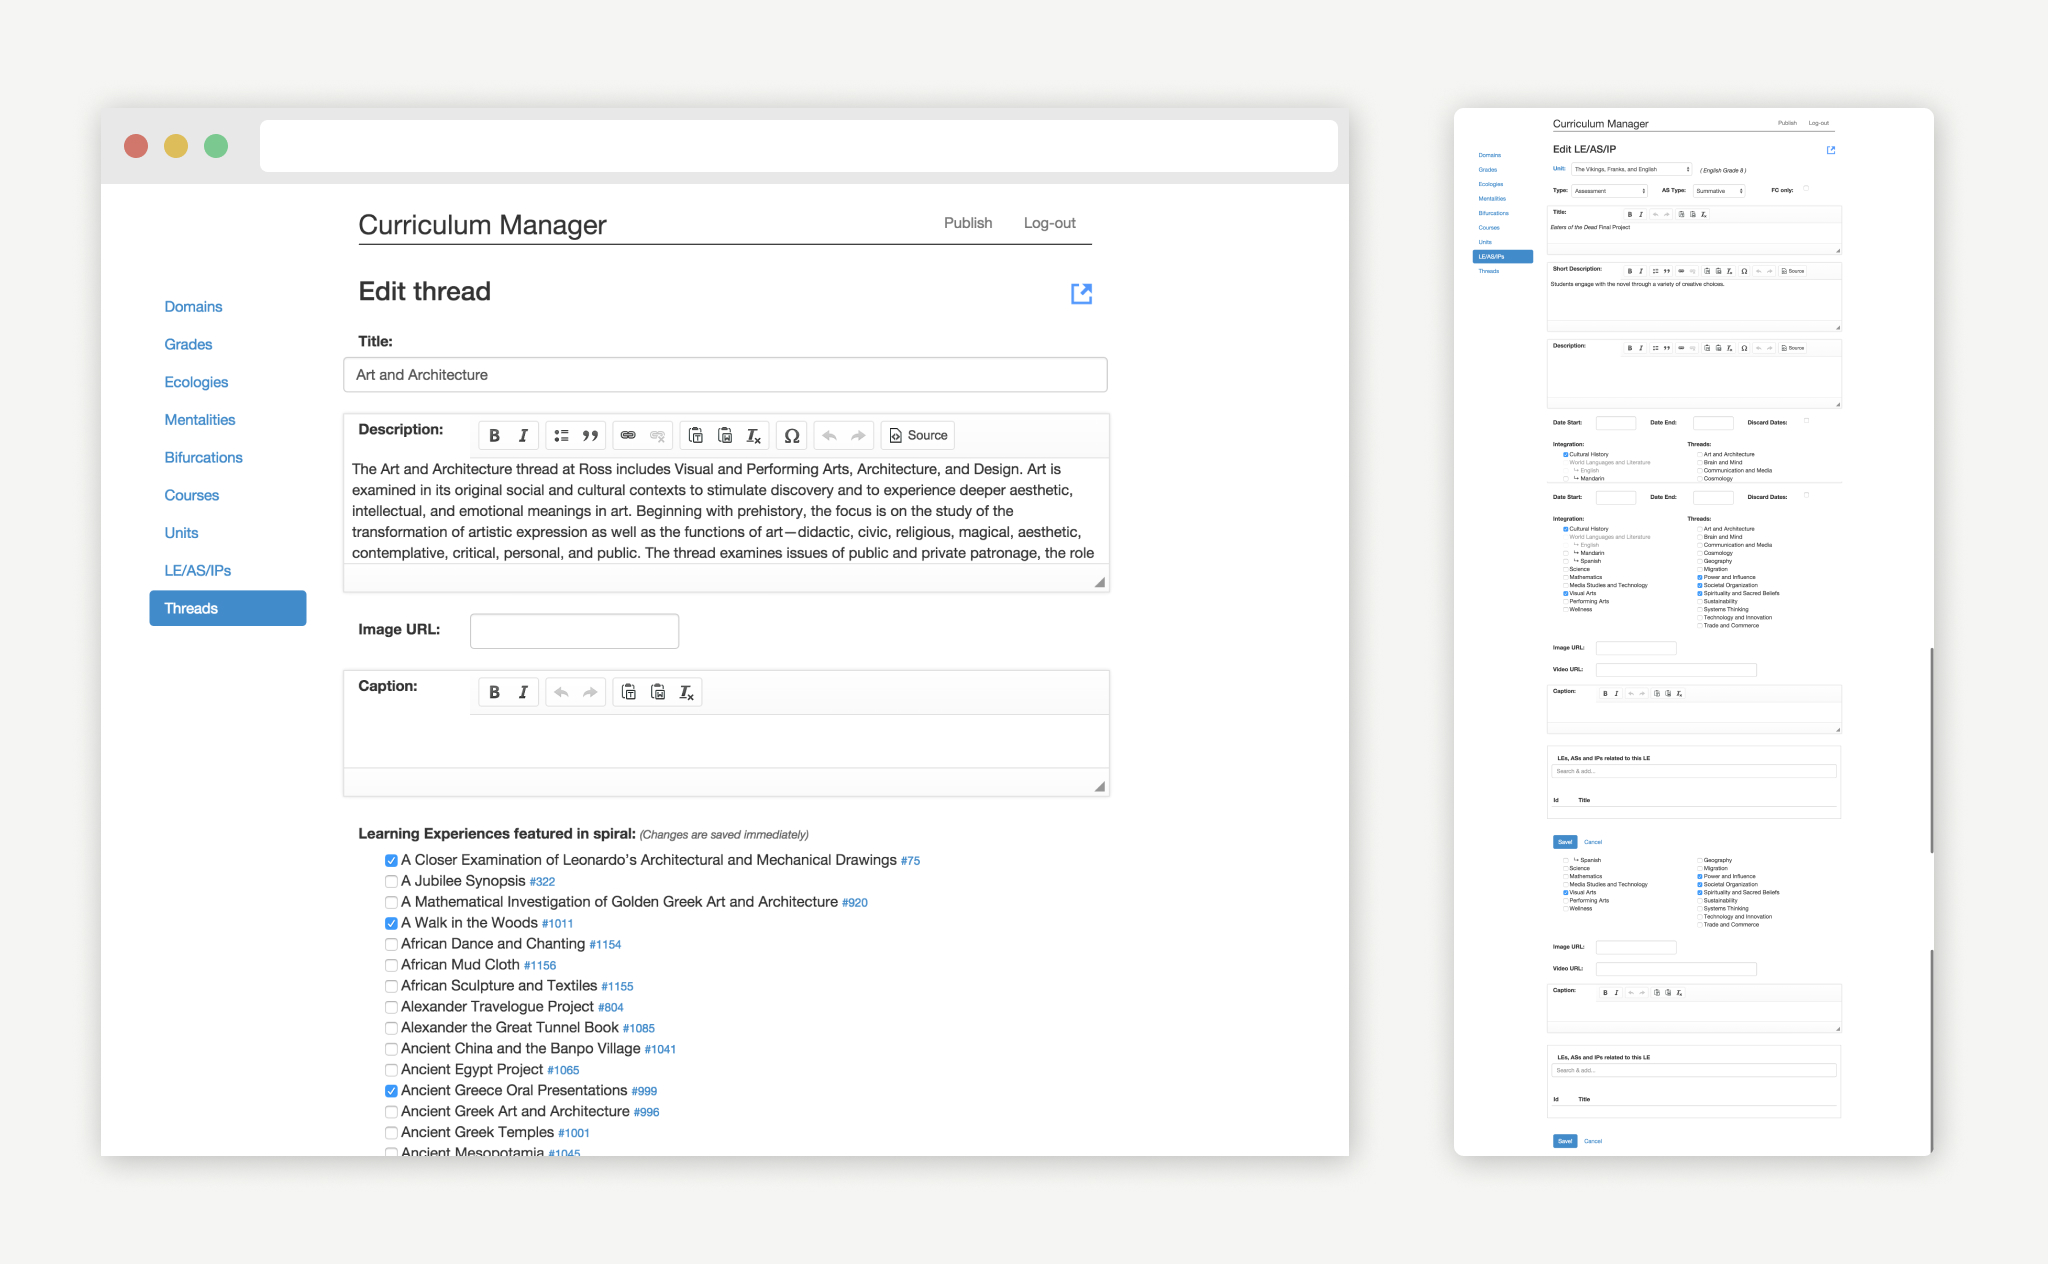
Task: Open external view icon beside Edit thread
Action: click(x=1081, y=293)
